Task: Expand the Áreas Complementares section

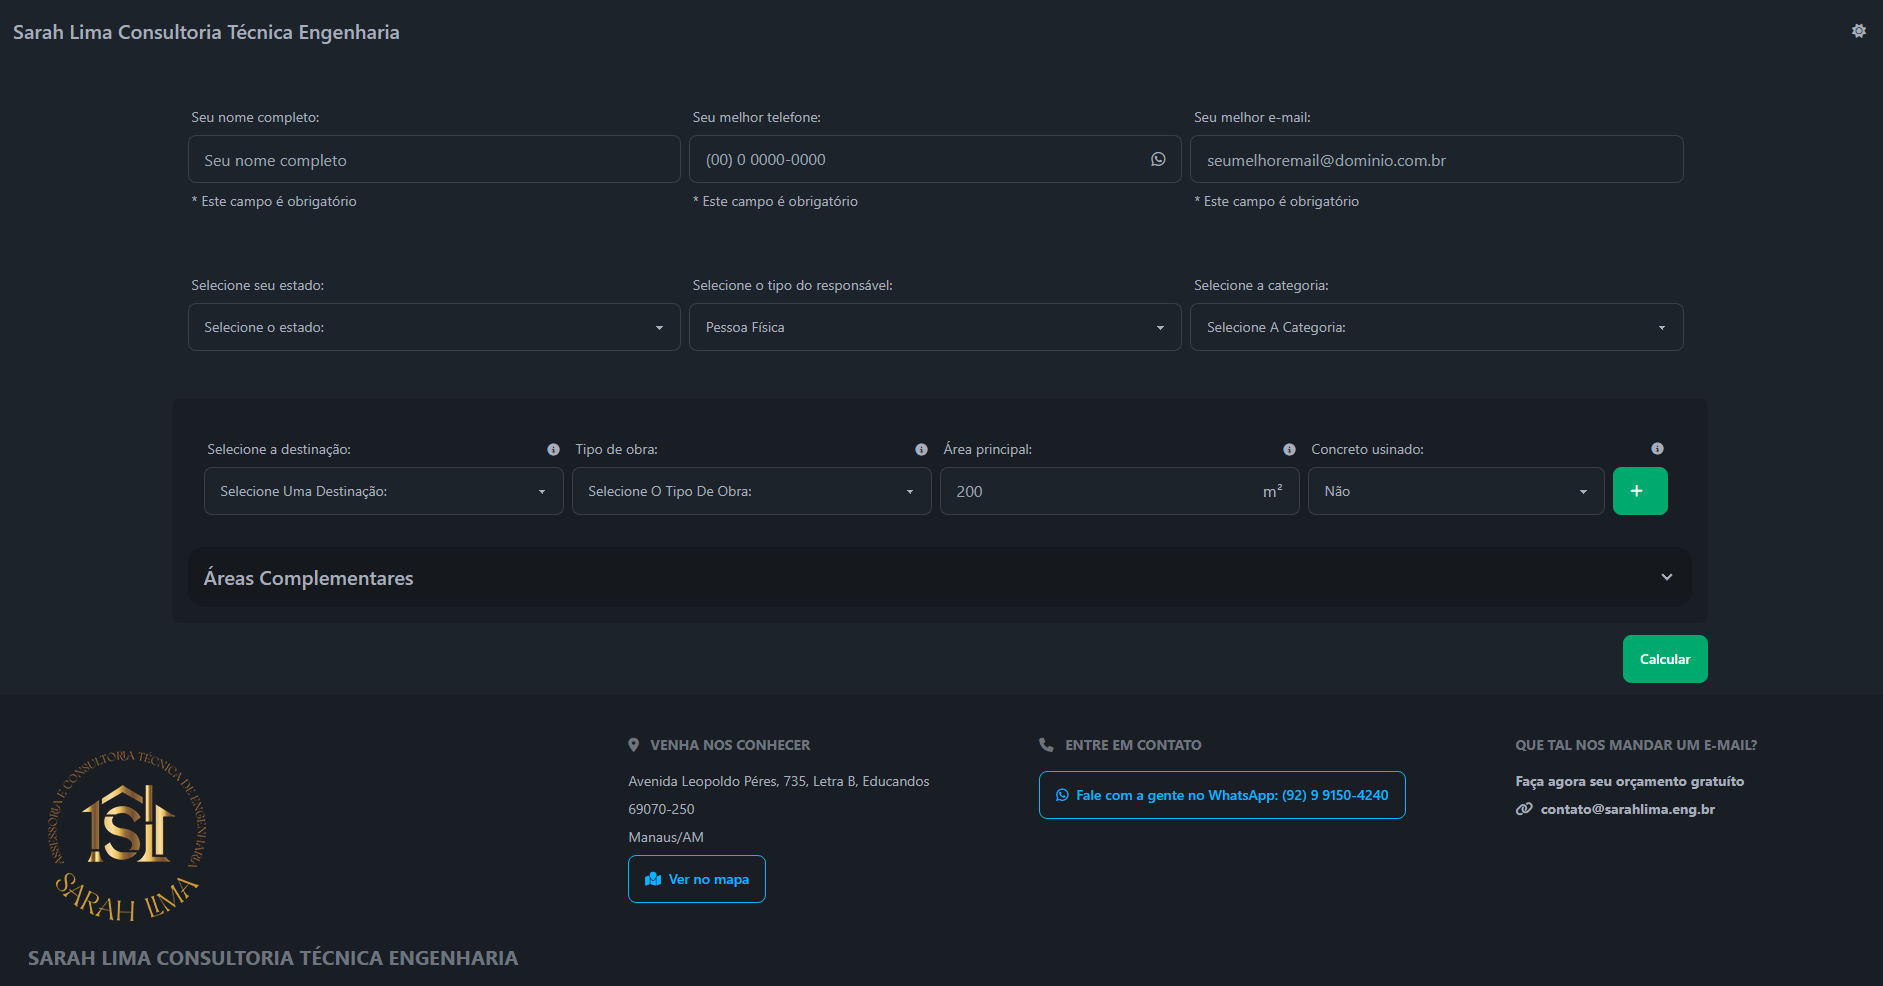Action: [x=939, y=577]
